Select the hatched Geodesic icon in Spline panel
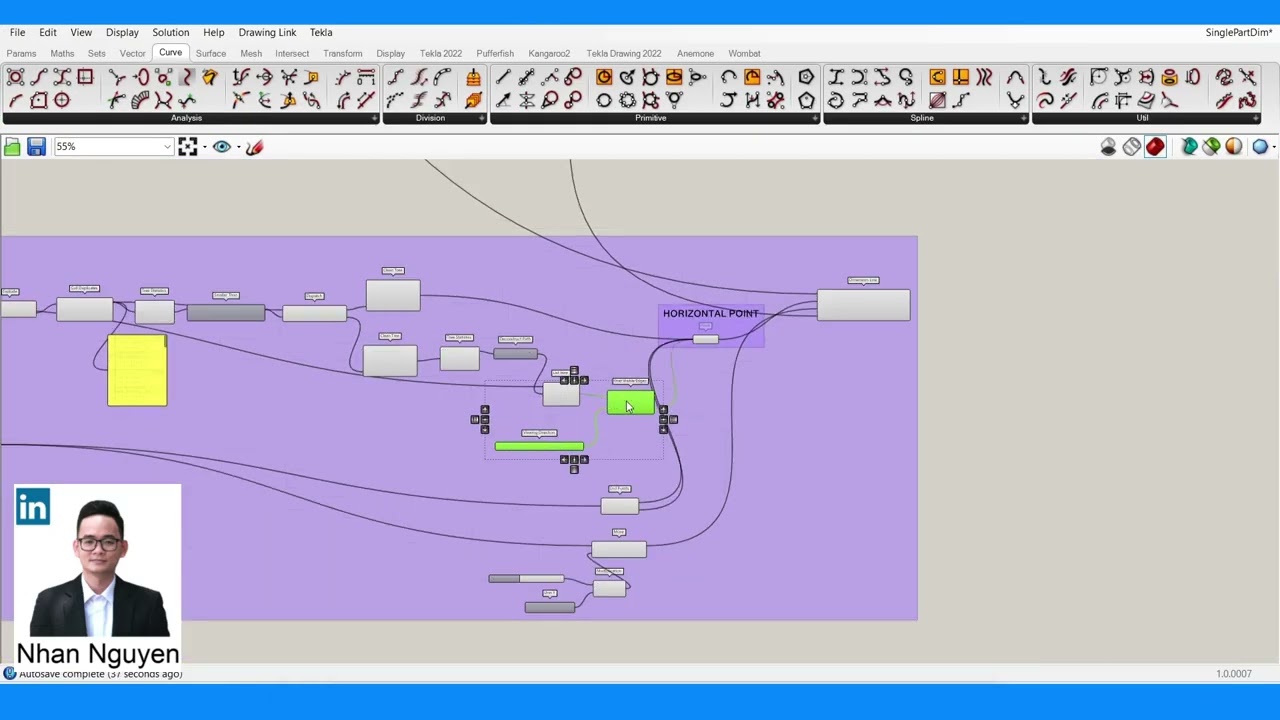 [937, 100]
